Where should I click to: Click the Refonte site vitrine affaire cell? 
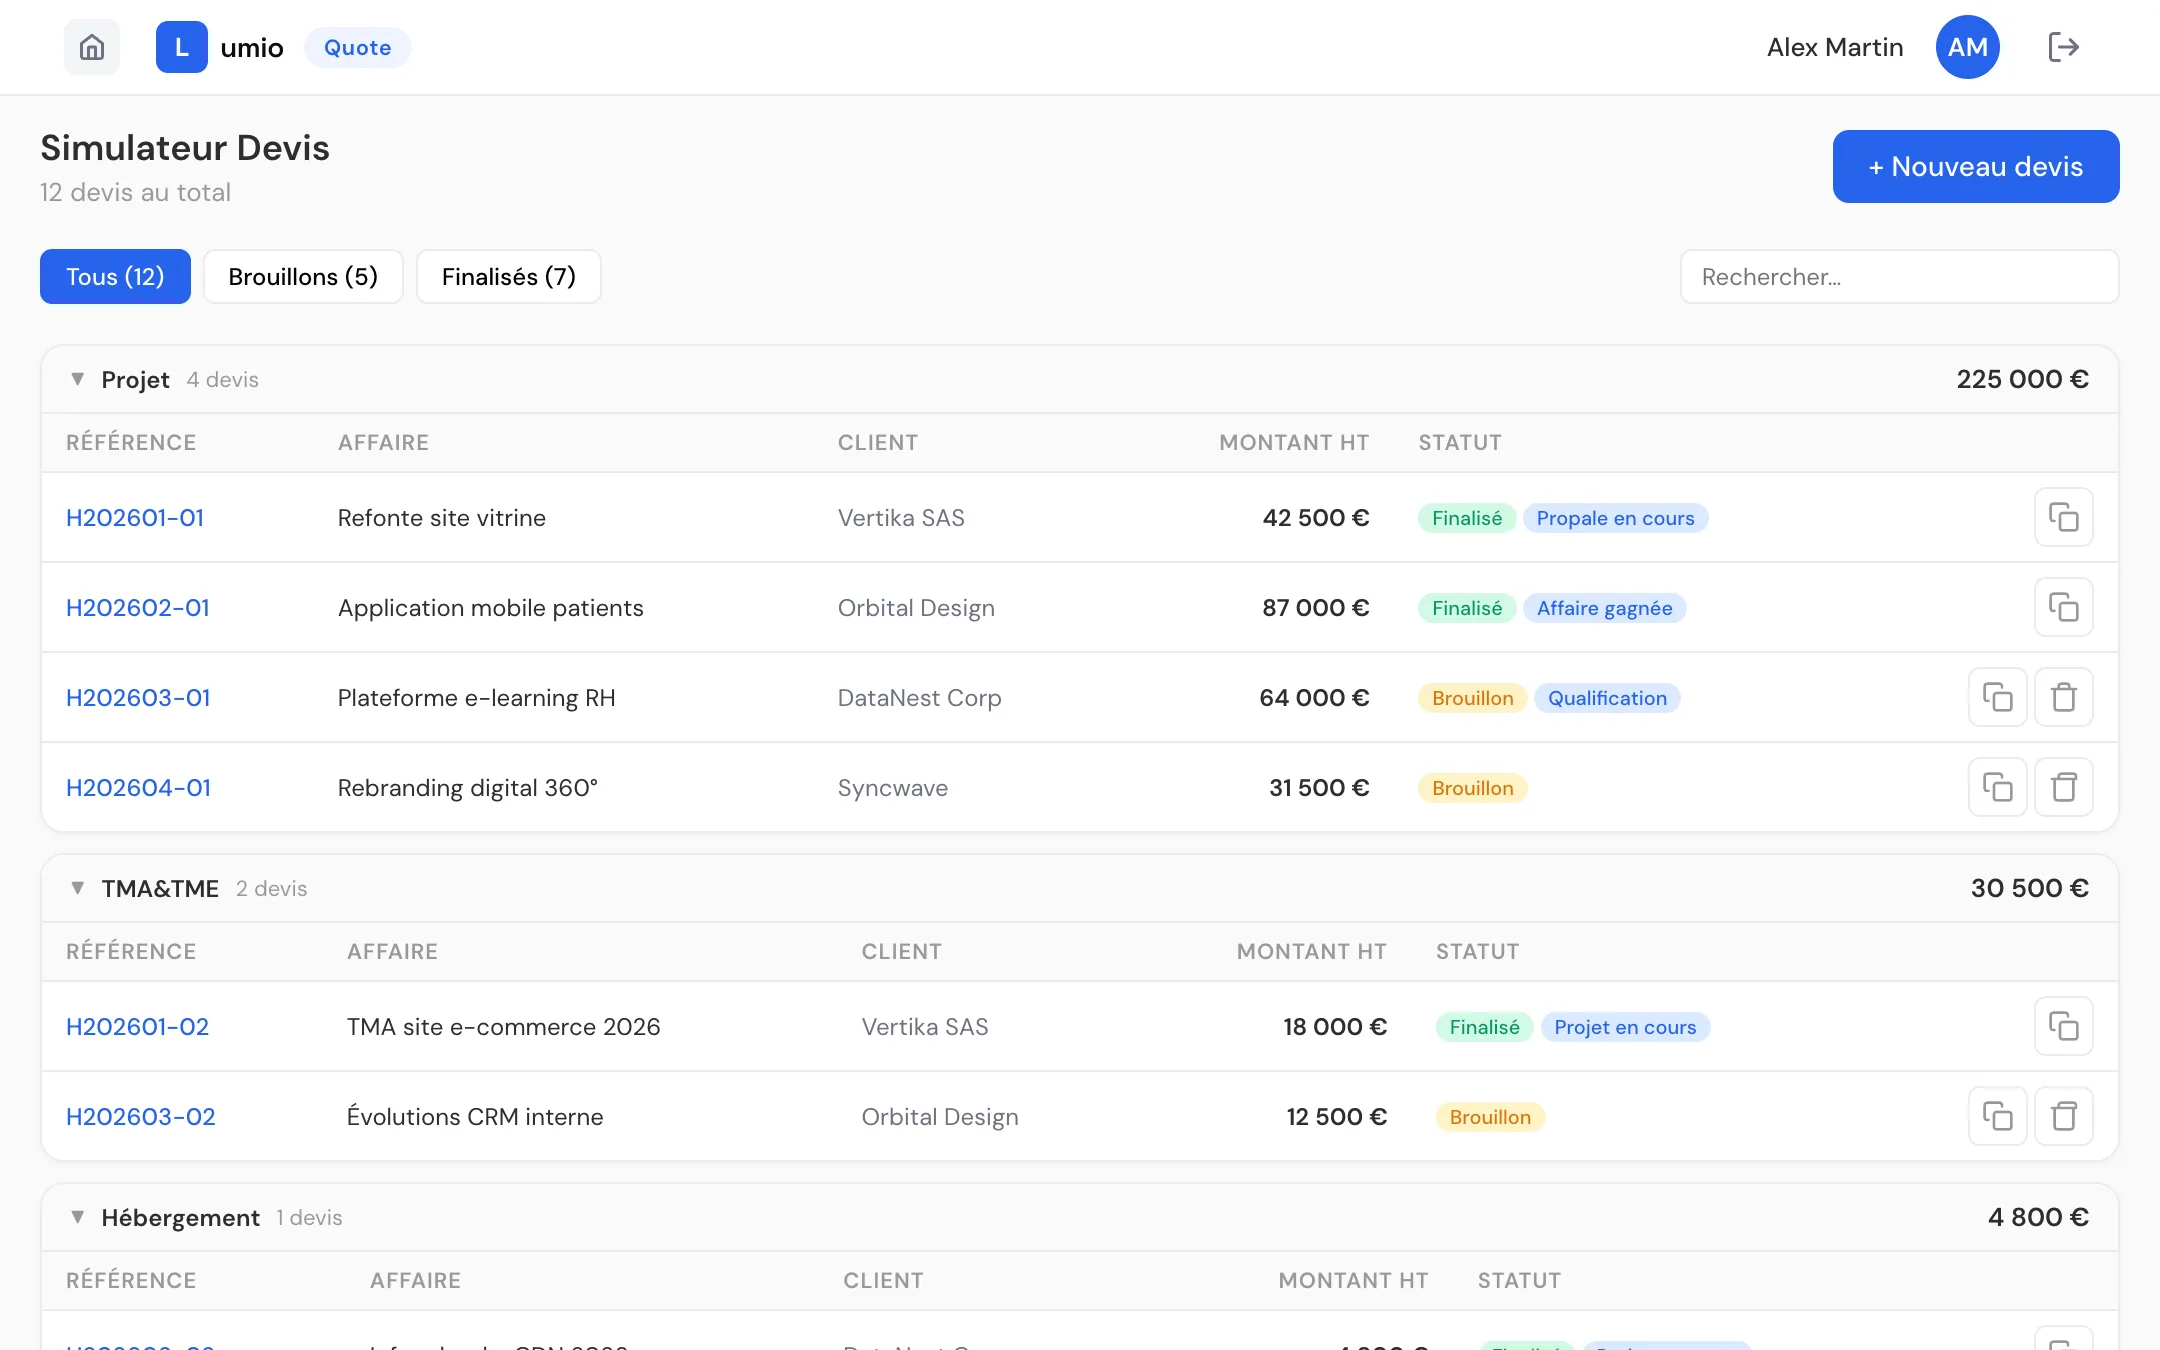point(442,518)
